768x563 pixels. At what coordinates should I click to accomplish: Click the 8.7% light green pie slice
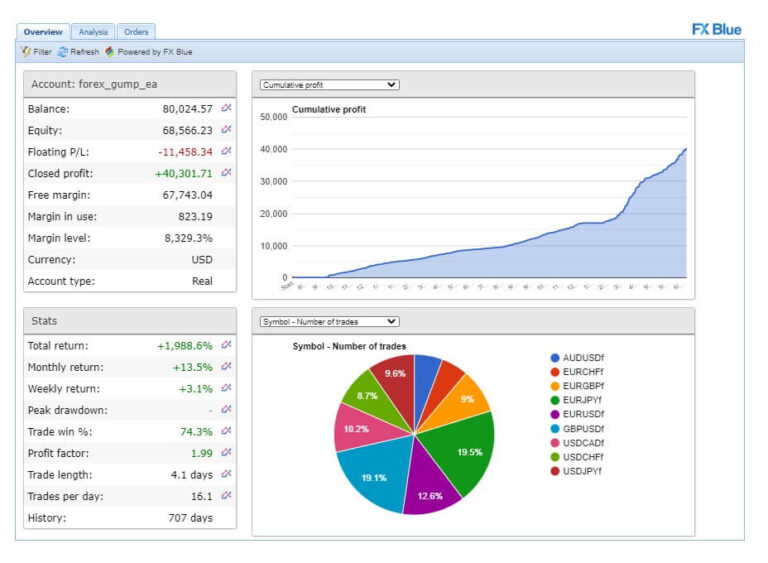click(374, 399)
